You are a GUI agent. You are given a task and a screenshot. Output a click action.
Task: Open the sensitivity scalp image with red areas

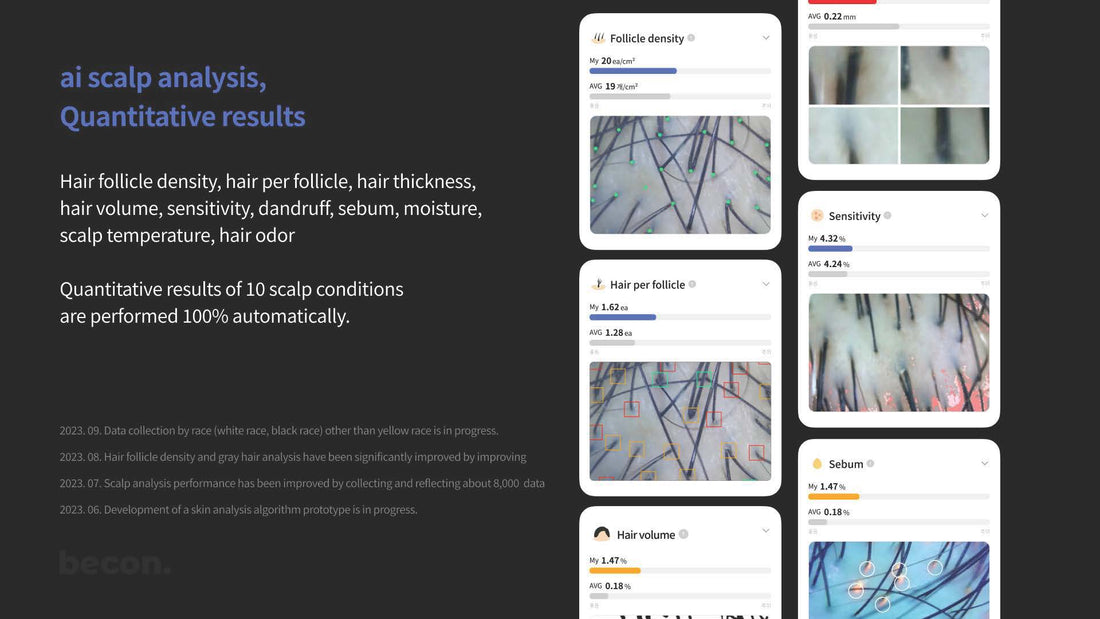click(899, 352)
